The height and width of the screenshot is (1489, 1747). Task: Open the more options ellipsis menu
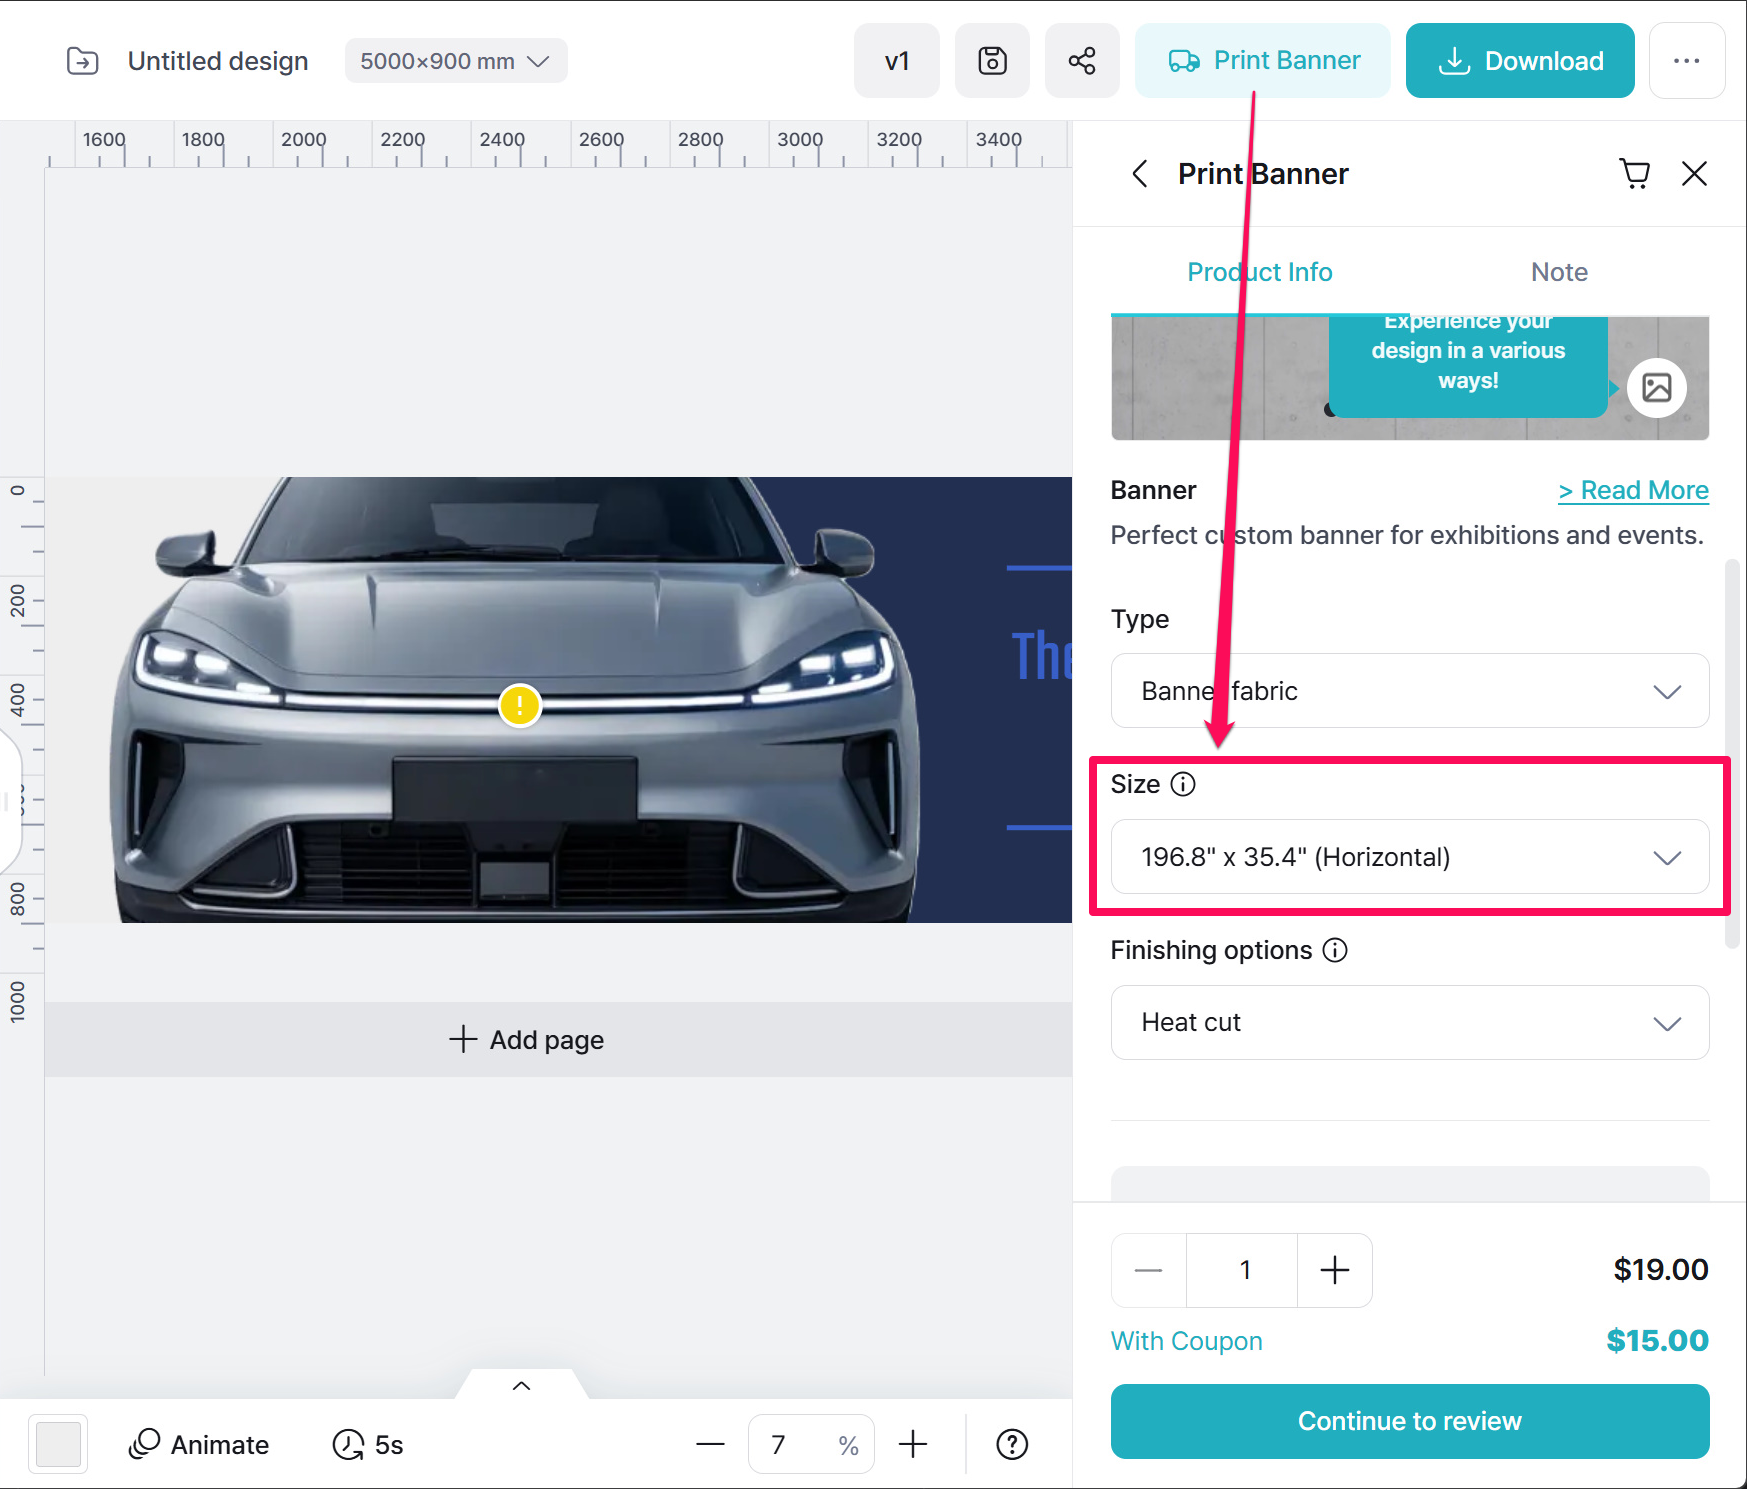[1686, 61]
